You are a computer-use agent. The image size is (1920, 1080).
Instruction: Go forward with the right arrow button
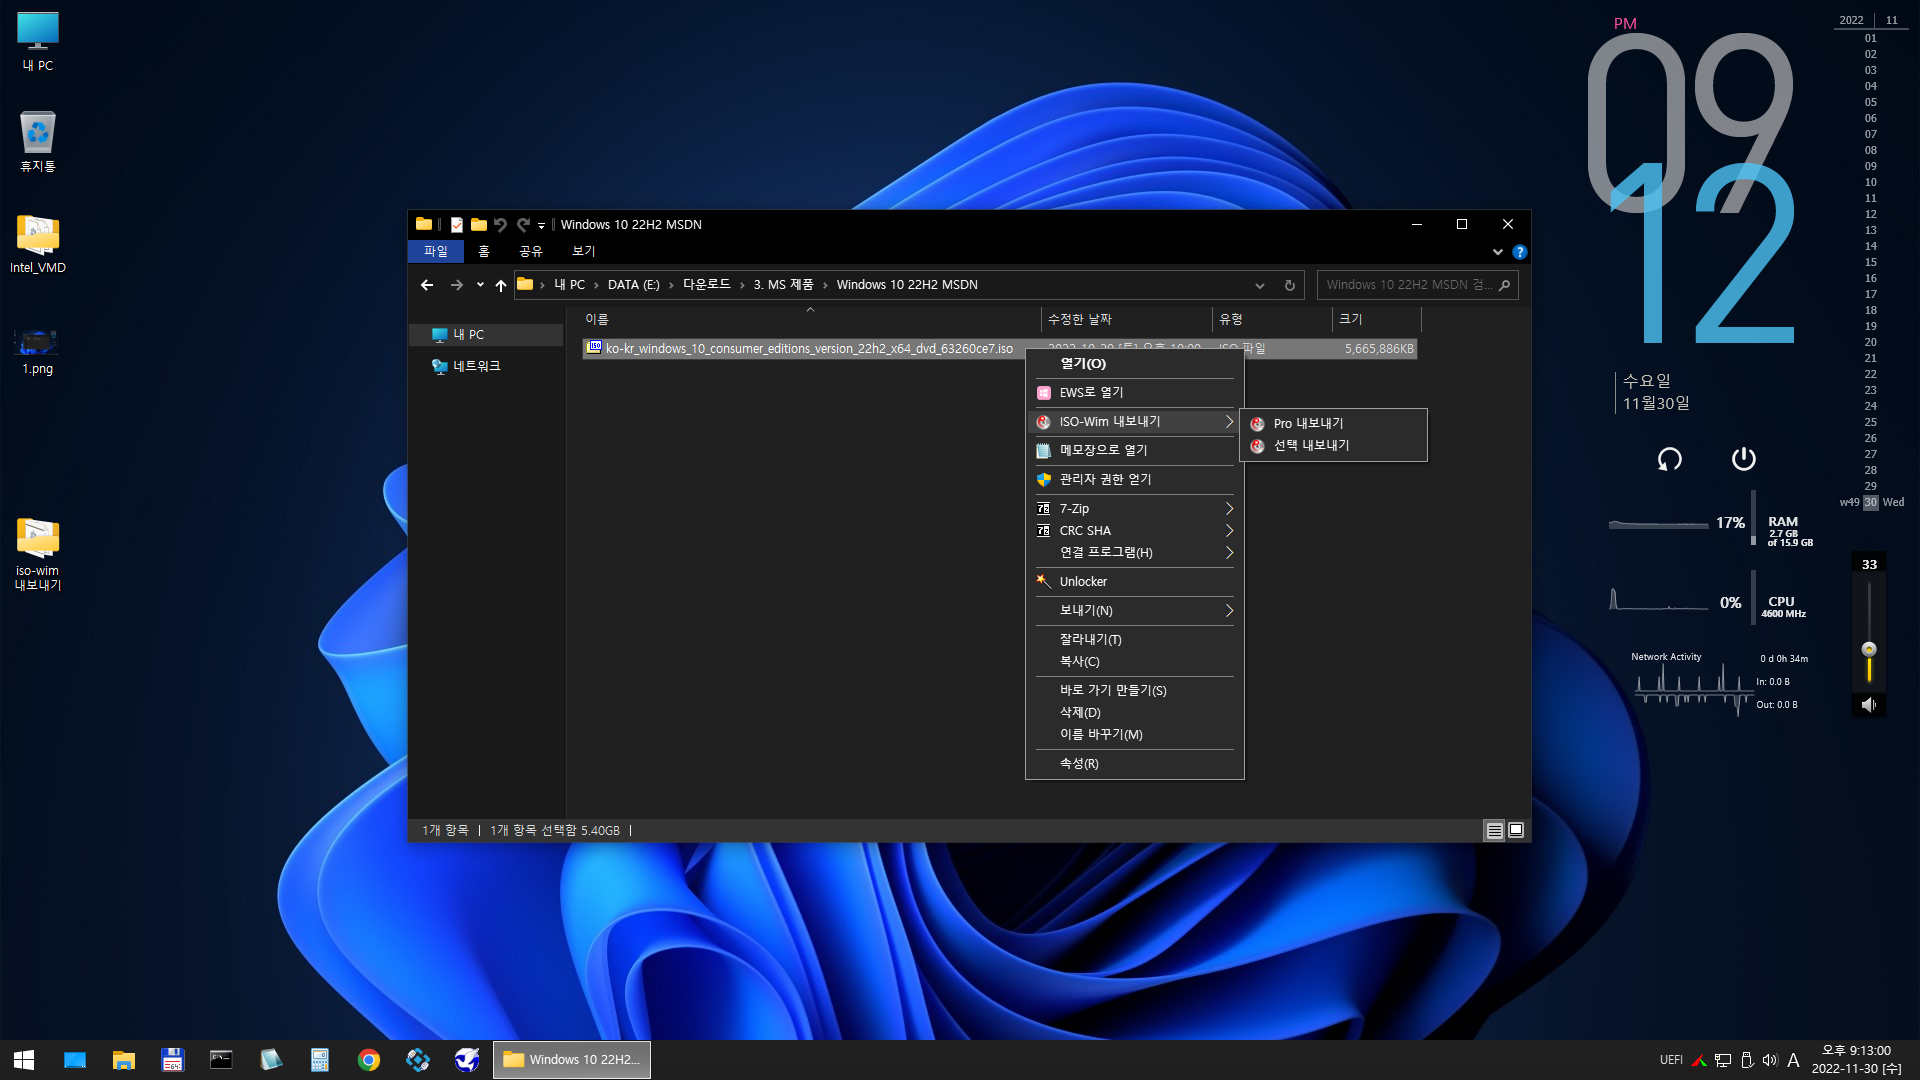[457, 285]
